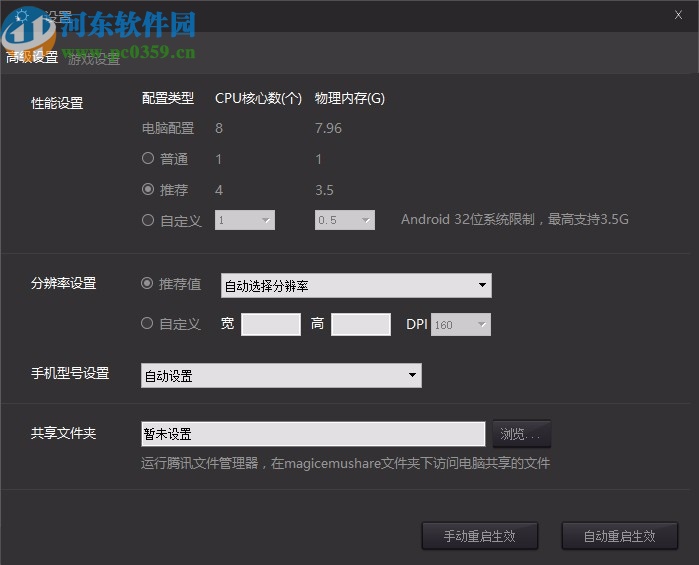This screenshot has width=699, height=565.
Task: Click the 电脑配置 row label
Action: click(168, 128)
